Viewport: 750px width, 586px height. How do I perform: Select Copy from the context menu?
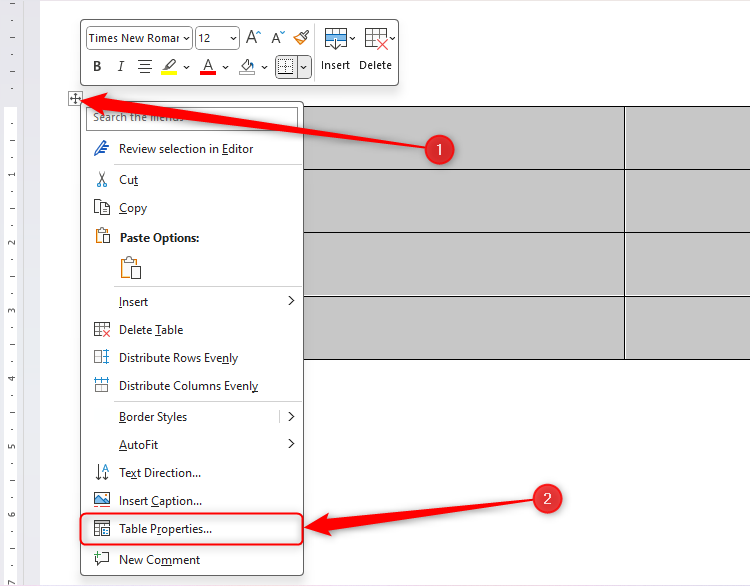[192, 208]
